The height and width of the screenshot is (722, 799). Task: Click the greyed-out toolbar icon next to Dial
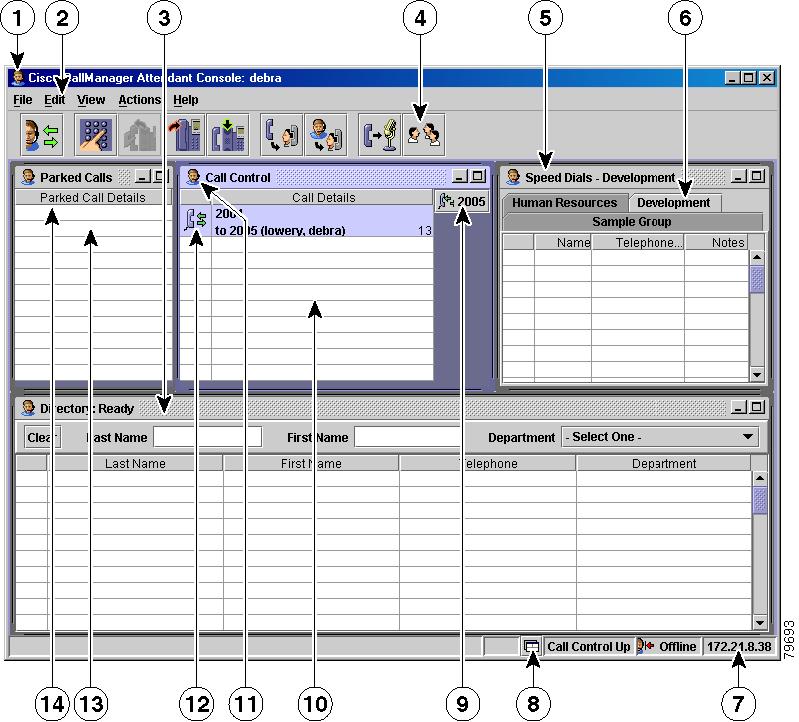click(x=140, y=135)
